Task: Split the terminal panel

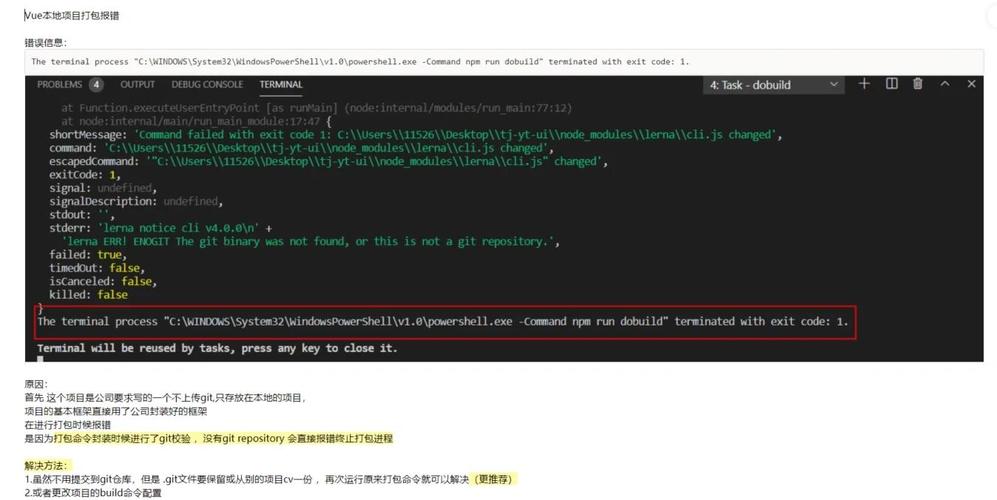Action: pos(891,84)
